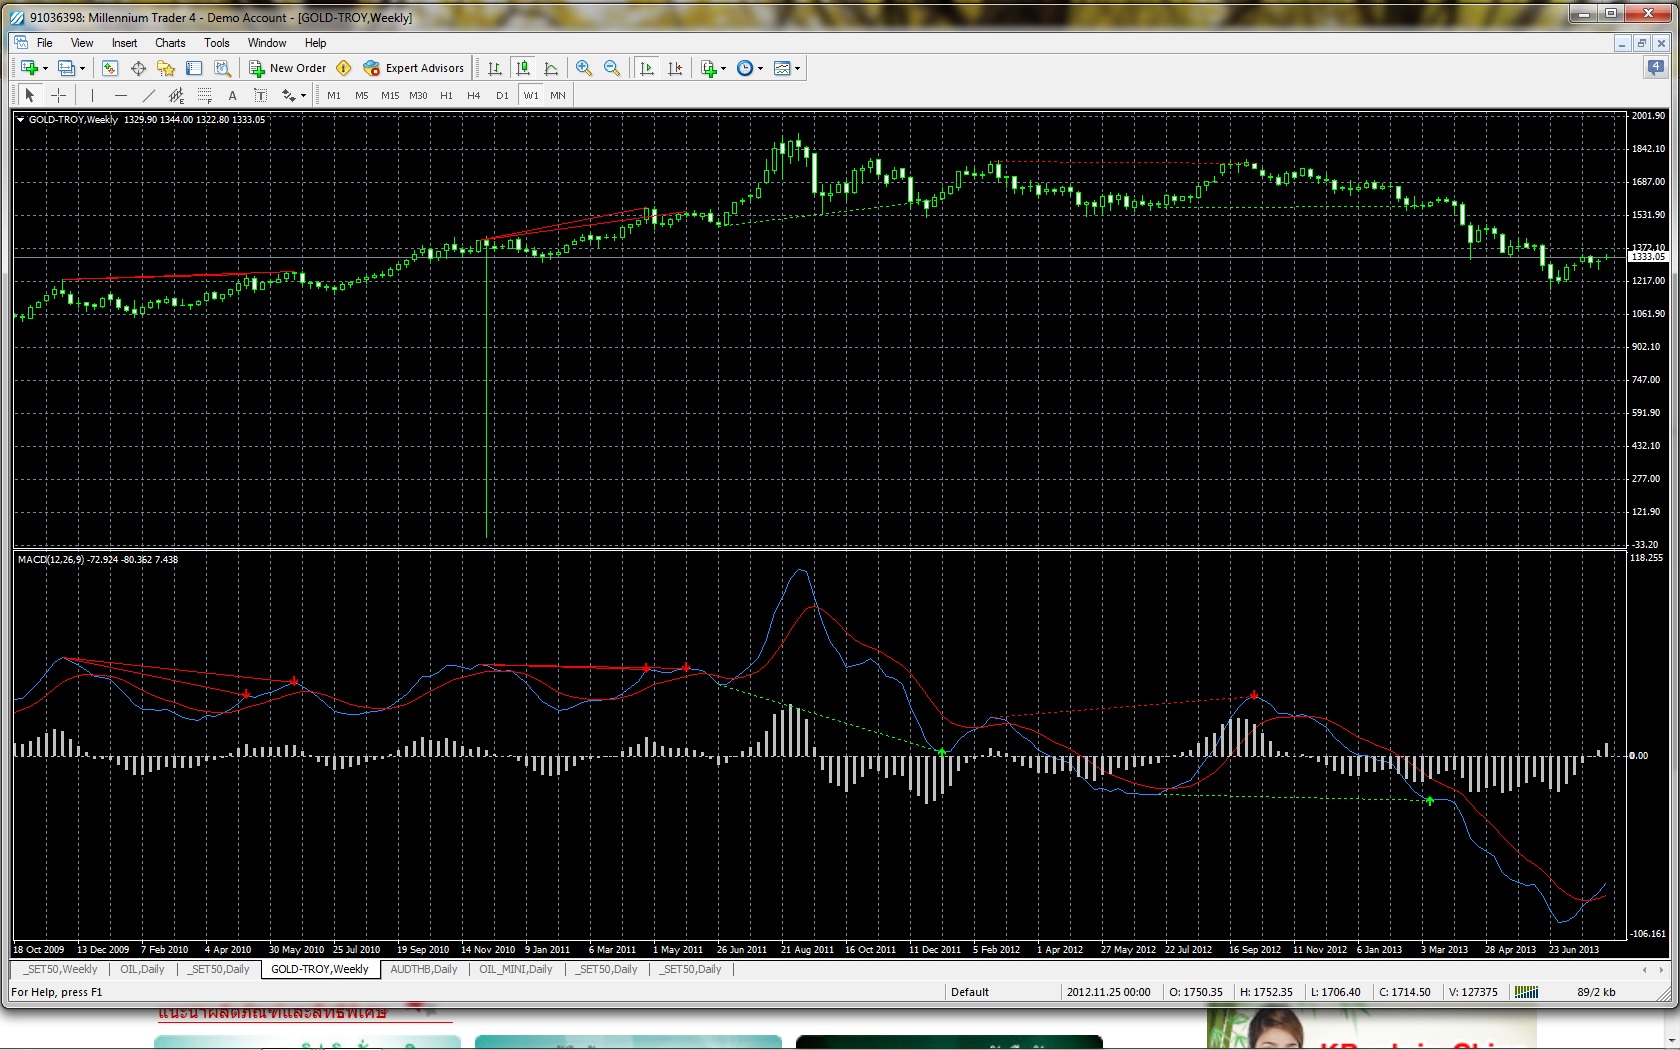Select the OIL_MINI,Daily chart tab
The height and width of the screenshot is (1050, 1680).
[516, 969]
